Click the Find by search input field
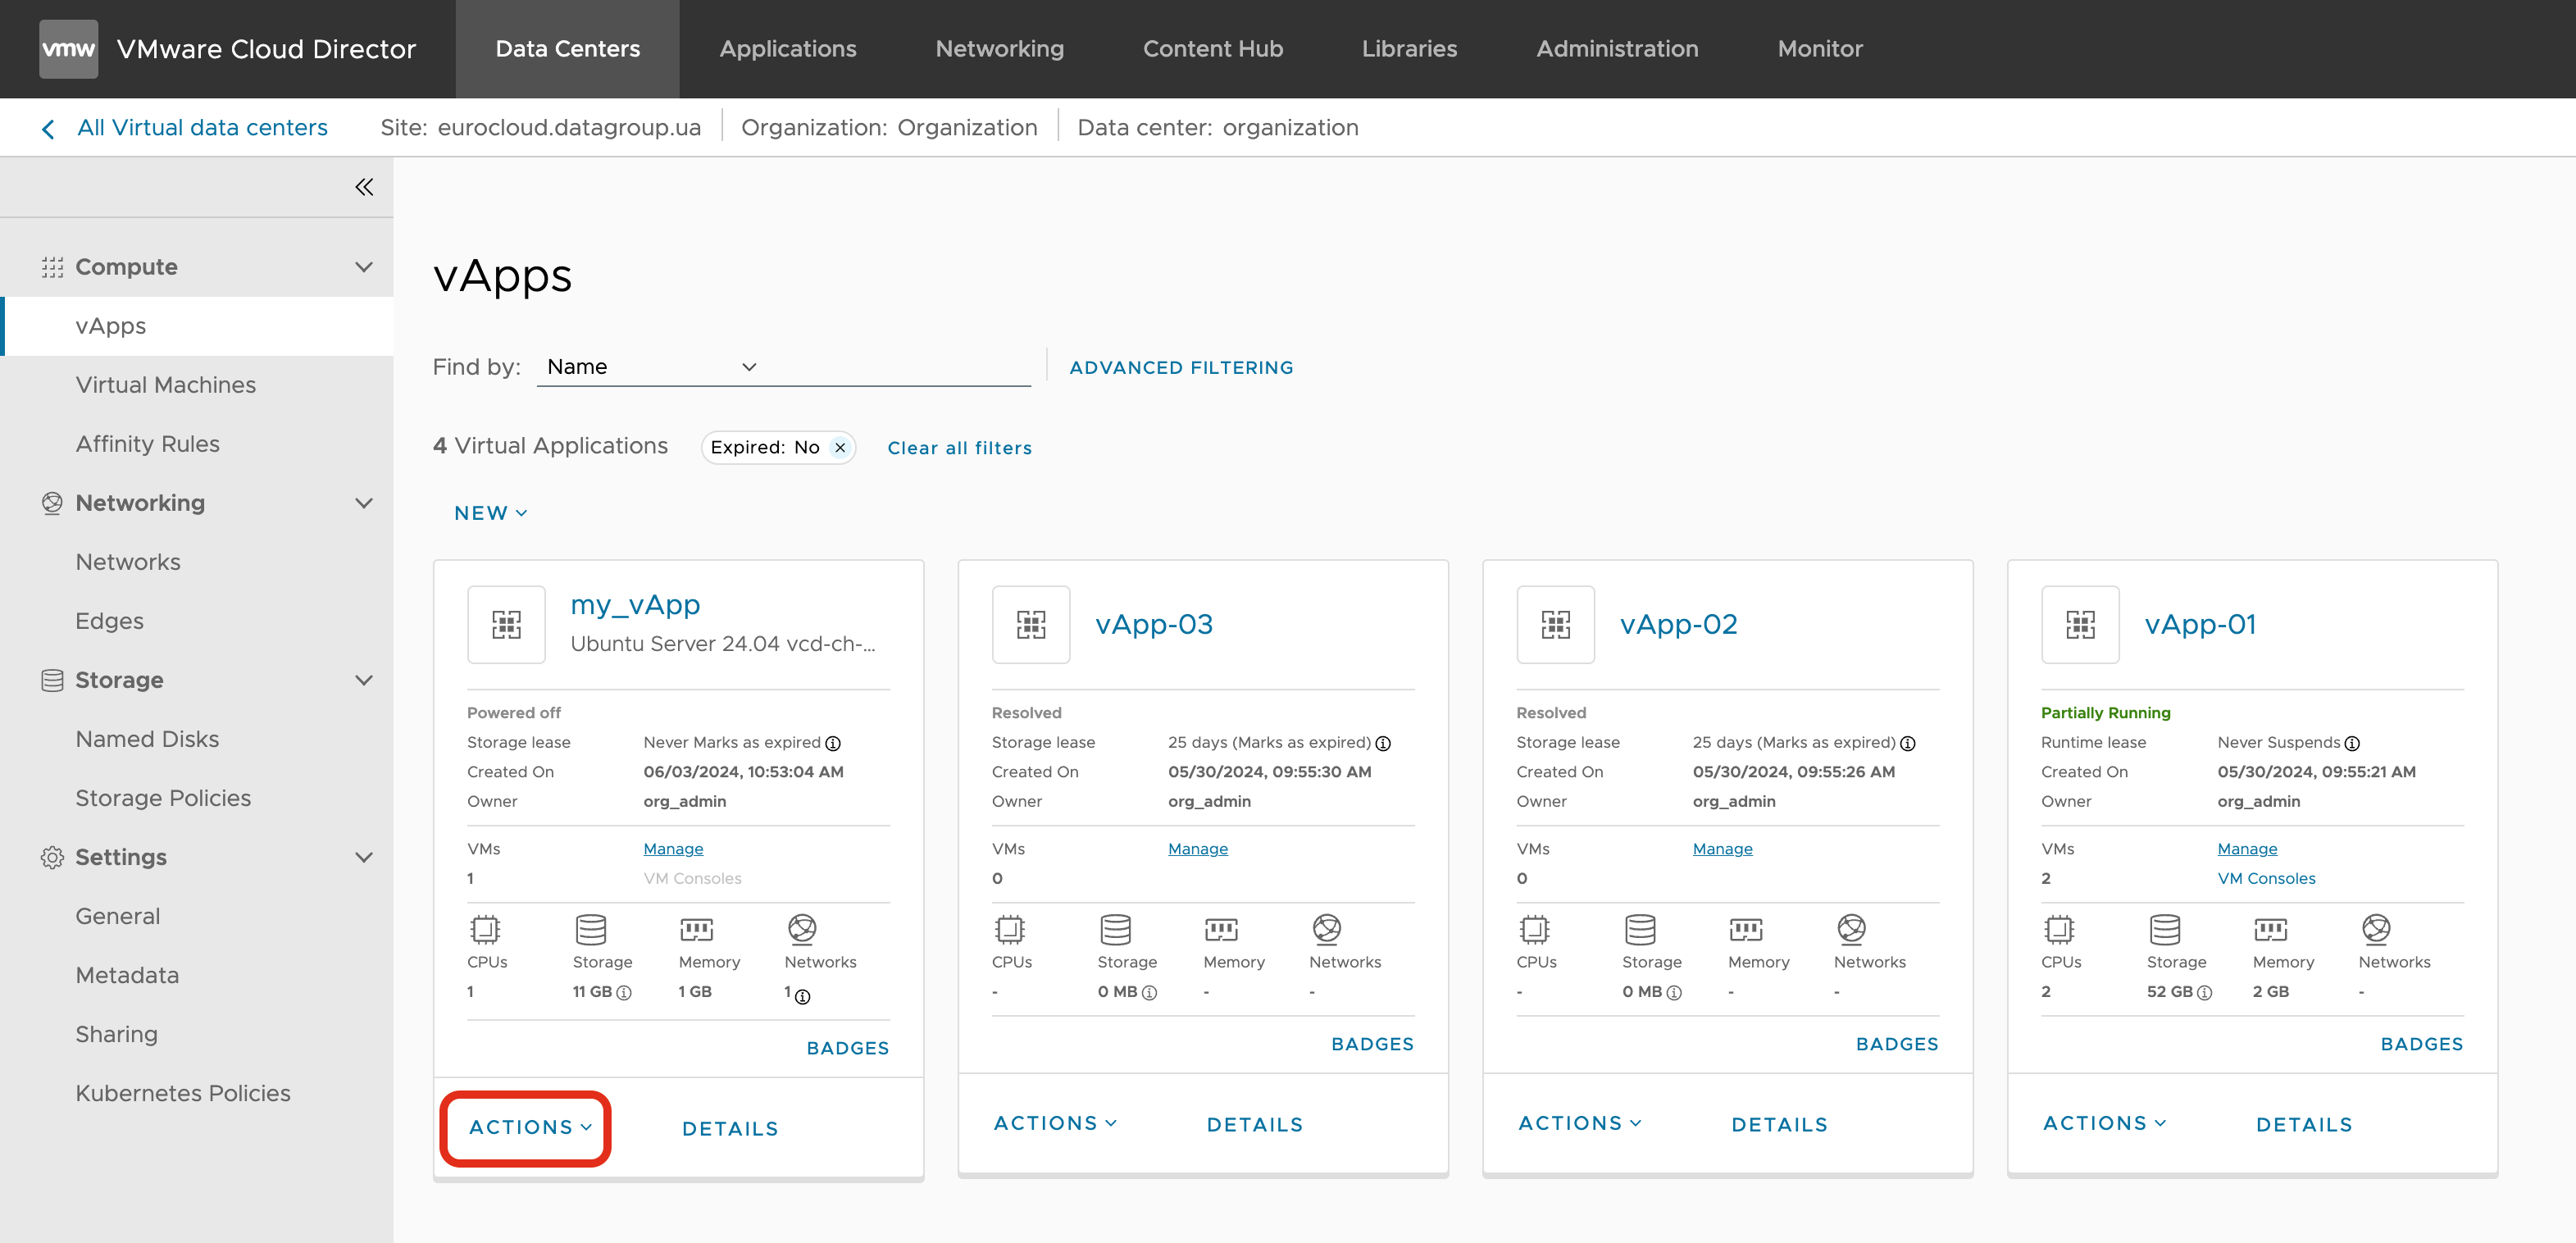The width and height of the screenshot is (2576, 1243). point(898,367)
